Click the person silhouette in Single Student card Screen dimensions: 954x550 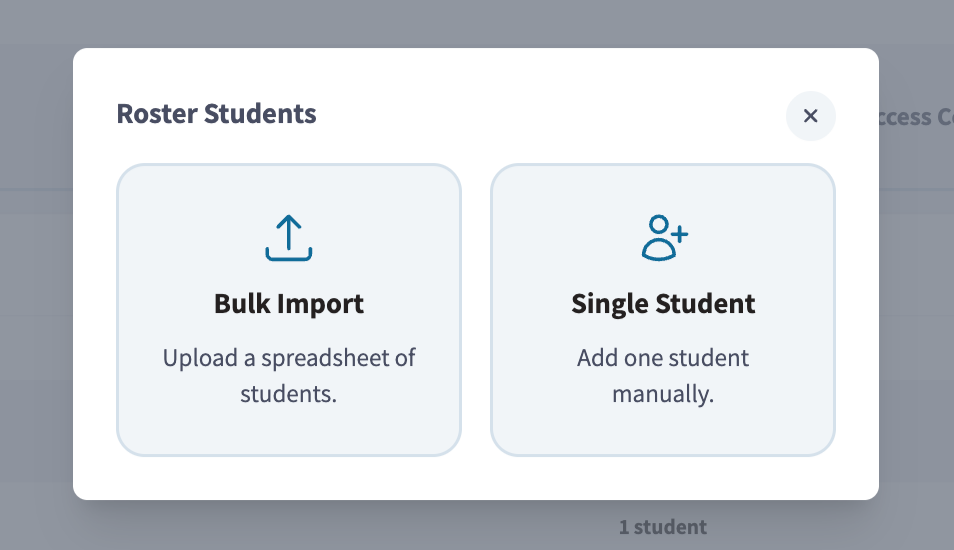click(x=658, y=238)
